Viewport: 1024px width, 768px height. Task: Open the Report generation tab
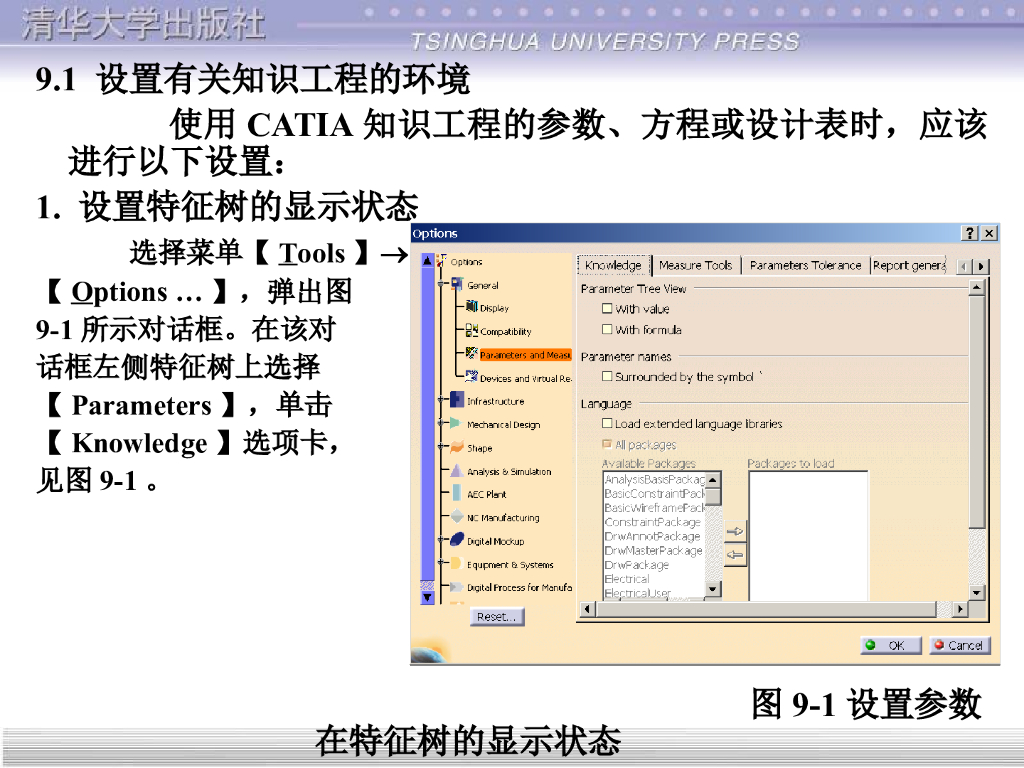[909, 265]
